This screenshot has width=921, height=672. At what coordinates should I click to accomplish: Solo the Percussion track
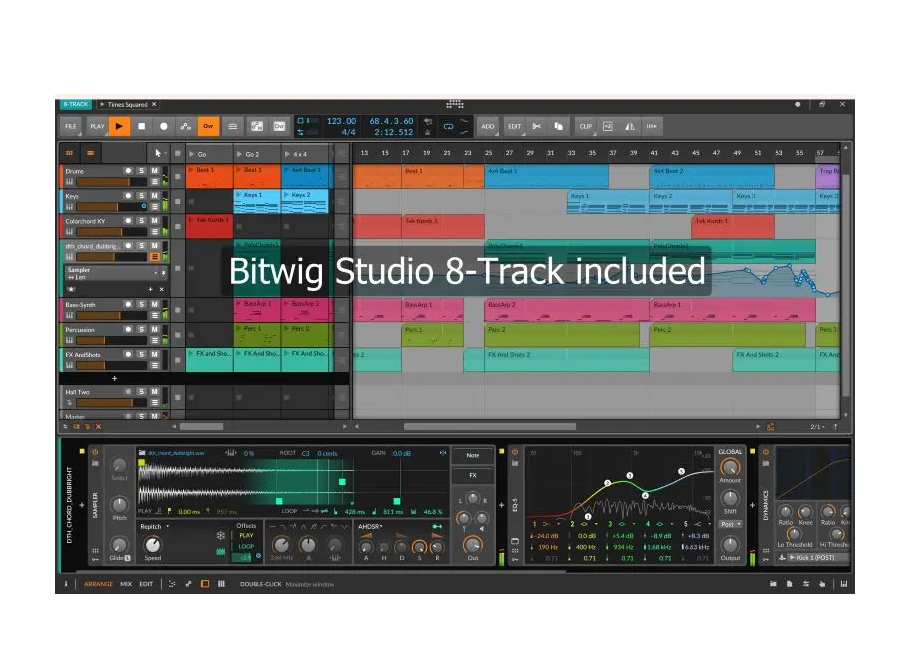tap(142, 328)
